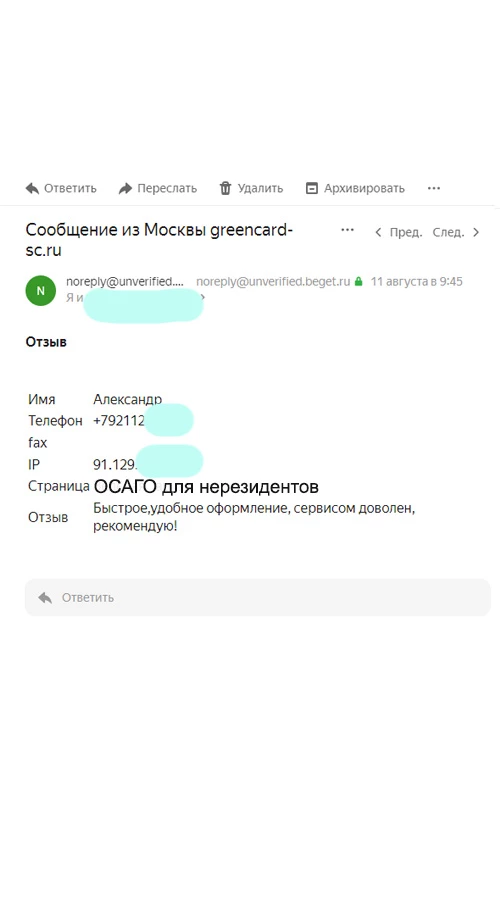Viewport: 500px width, 900px height.
Task: Click the forward arrow icon next to Переслать
Action: 125,188
